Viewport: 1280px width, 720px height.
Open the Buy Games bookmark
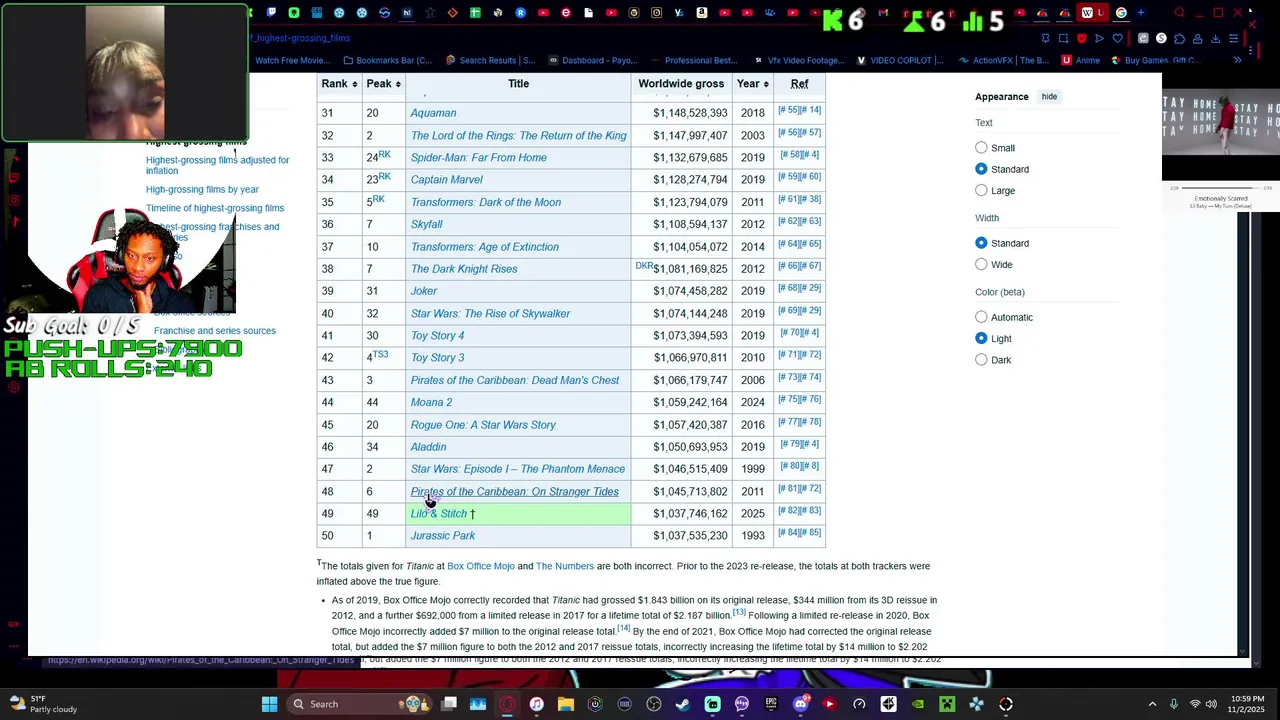(x=1154, y=60)
